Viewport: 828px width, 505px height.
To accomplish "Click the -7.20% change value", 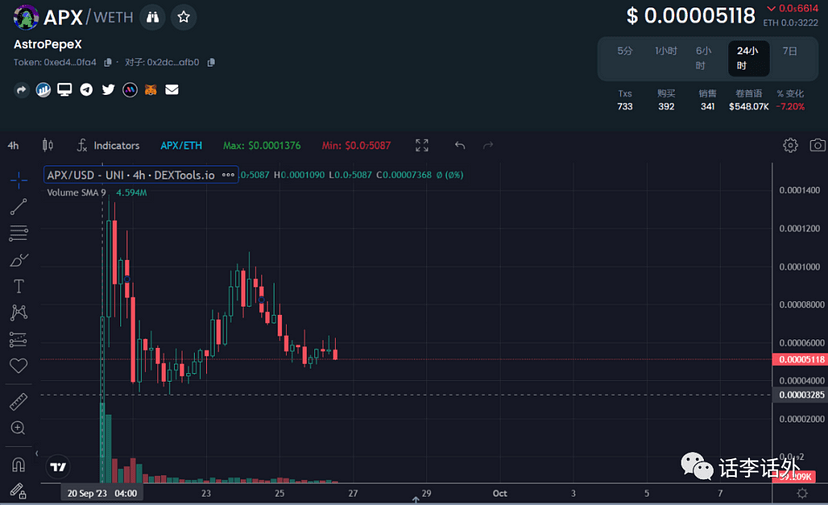I will click(x=791, y=107).
